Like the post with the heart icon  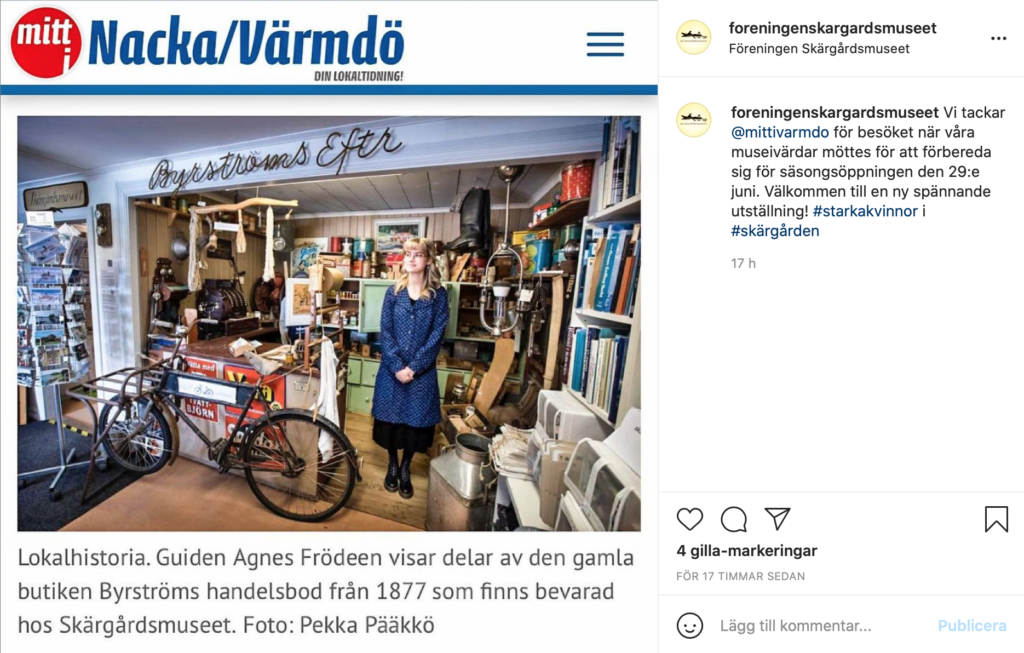[x=690, y=519]
